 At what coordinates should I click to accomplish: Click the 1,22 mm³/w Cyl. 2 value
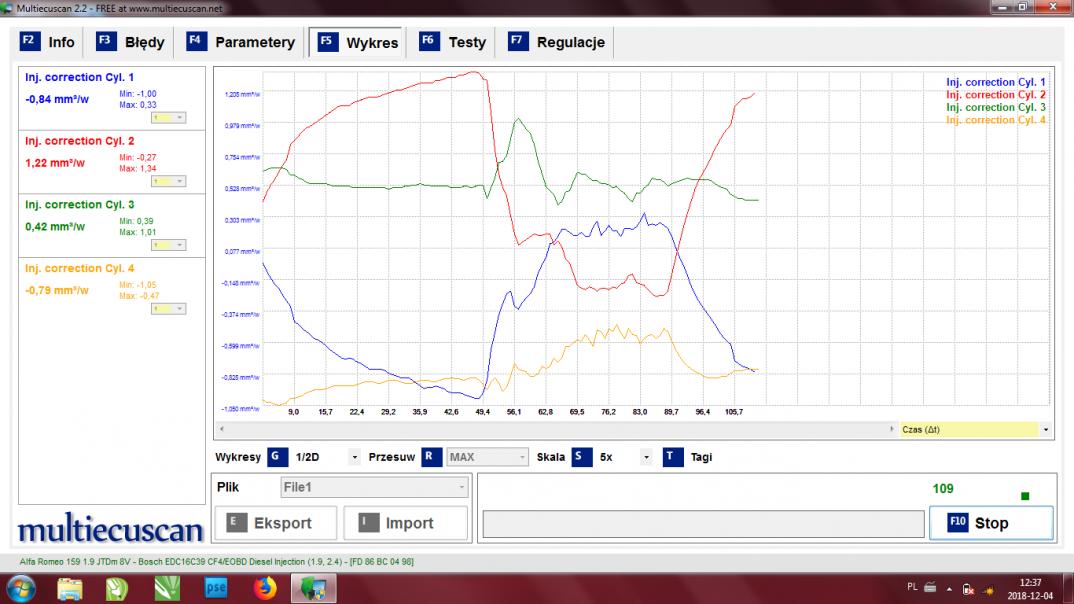click(x=55, y=163)
